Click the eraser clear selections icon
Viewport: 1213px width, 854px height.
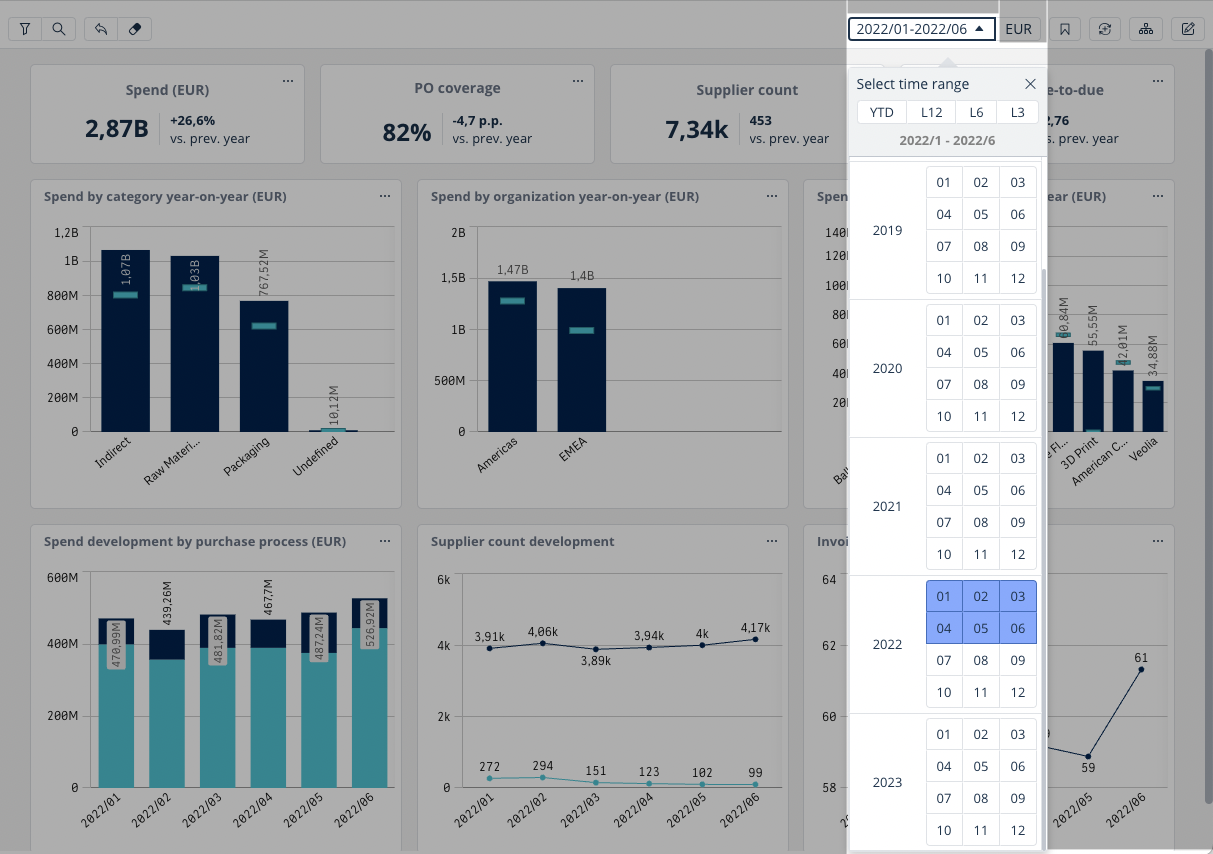tap(134, 29)
